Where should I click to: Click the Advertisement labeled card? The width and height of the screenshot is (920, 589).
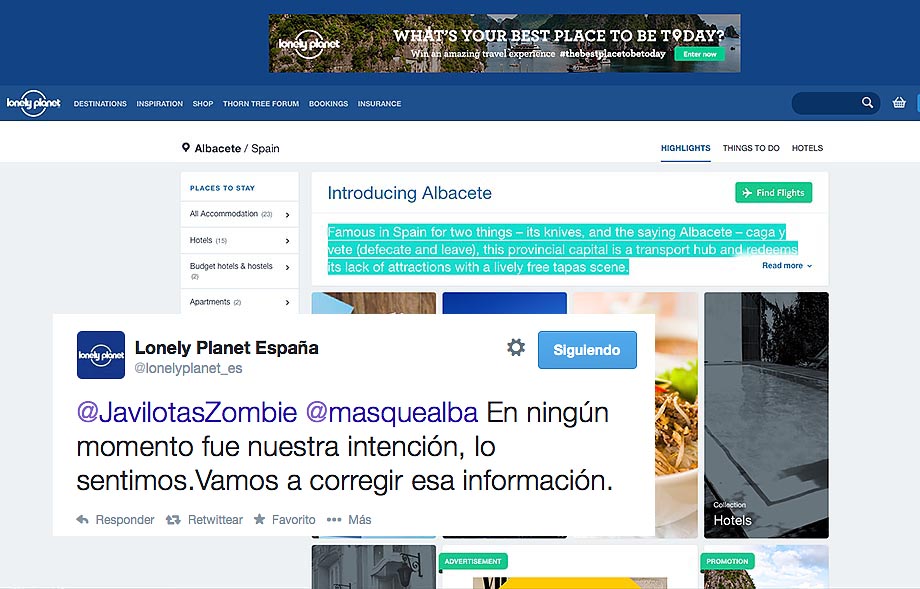point(568,567)
